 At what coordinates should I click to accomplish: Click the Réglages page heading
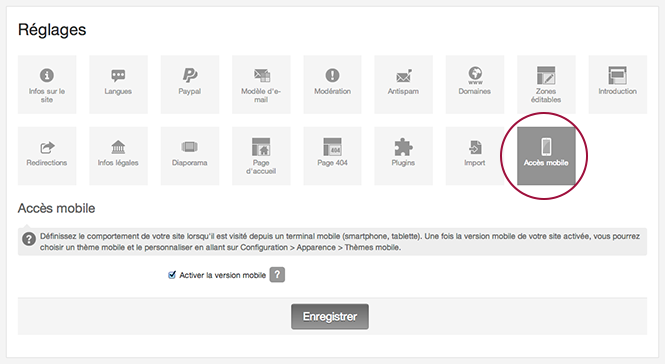click(52, 30)
